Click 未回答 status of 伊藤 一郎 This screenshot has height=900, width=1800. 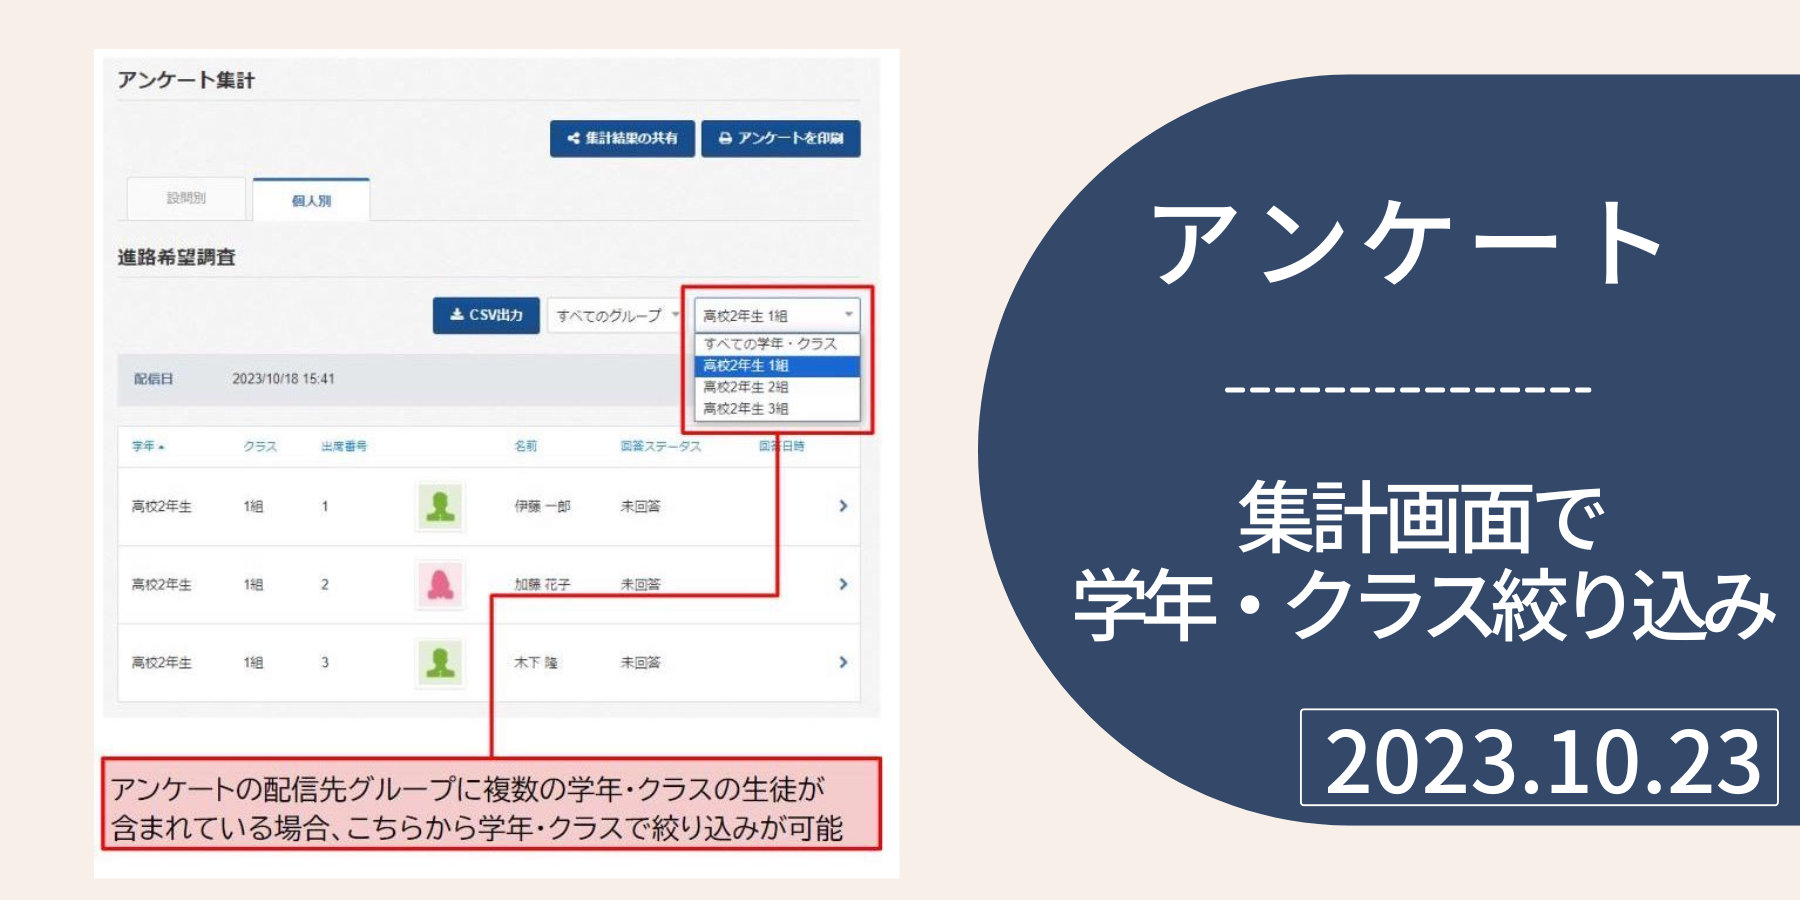(x=640, y=506)
